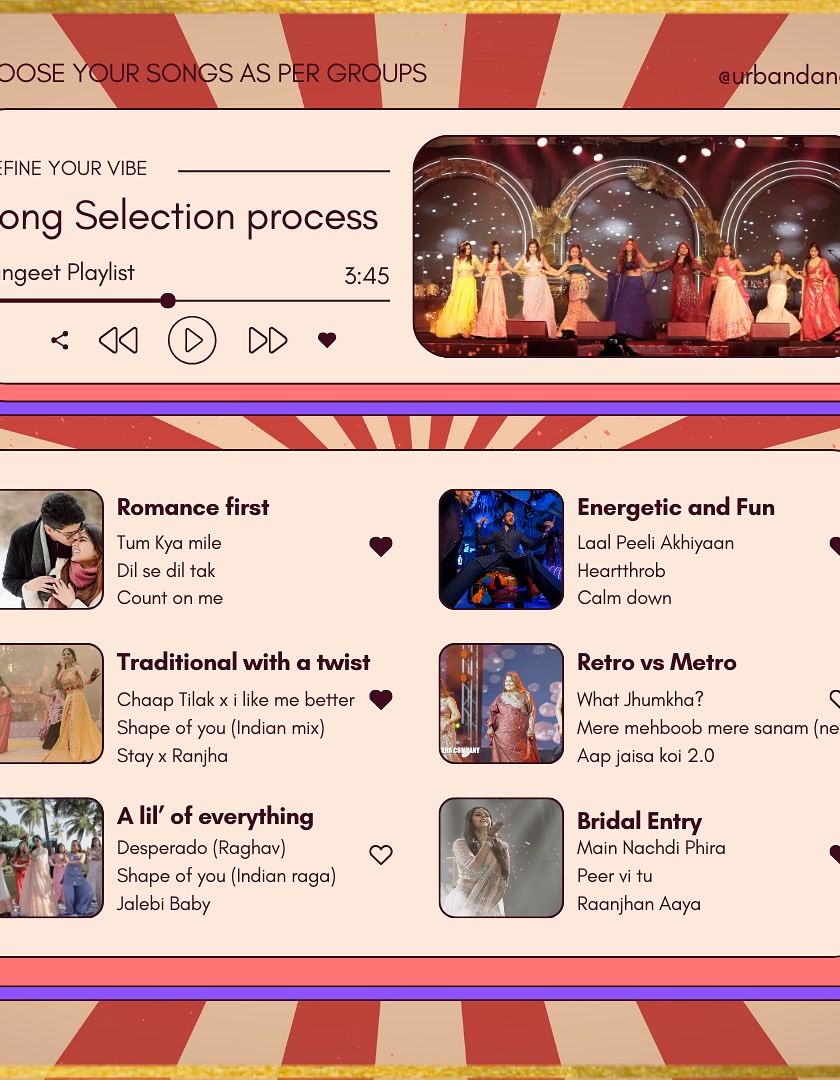Open the Energetic and Fun dance thumbnail
840x1080 pixels.
pos(501,549)
